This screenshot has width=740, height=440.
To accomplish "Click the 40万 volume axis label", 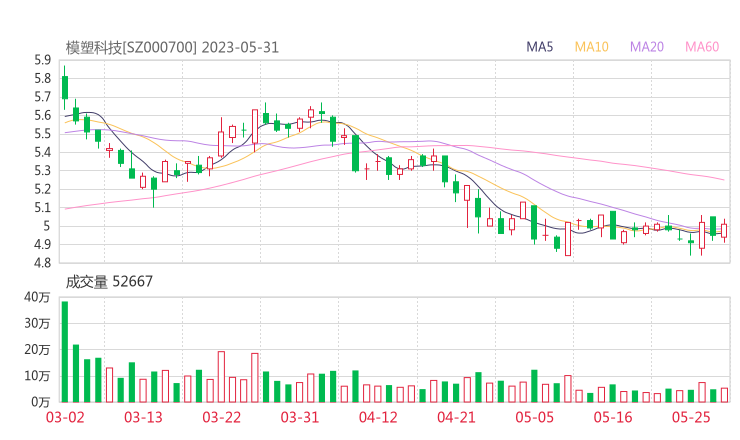I will pos(37,297).
